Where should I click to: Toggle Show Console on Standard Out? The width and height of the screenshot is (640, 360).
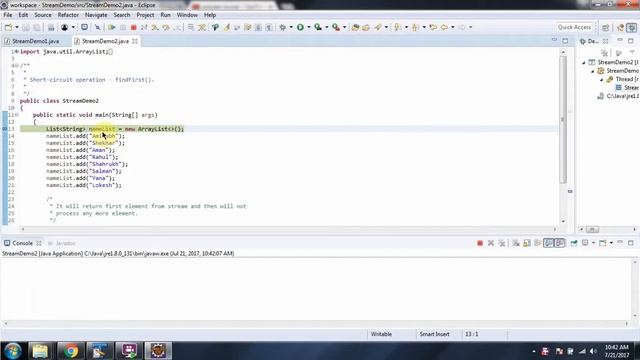(549, 243)
